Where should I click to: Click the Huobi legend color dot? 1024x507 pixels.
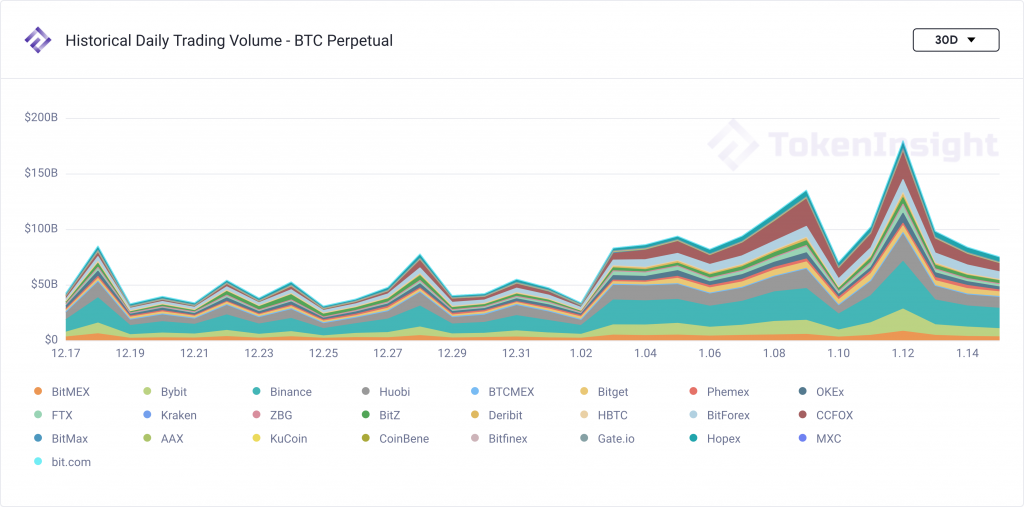click(368, 392)
